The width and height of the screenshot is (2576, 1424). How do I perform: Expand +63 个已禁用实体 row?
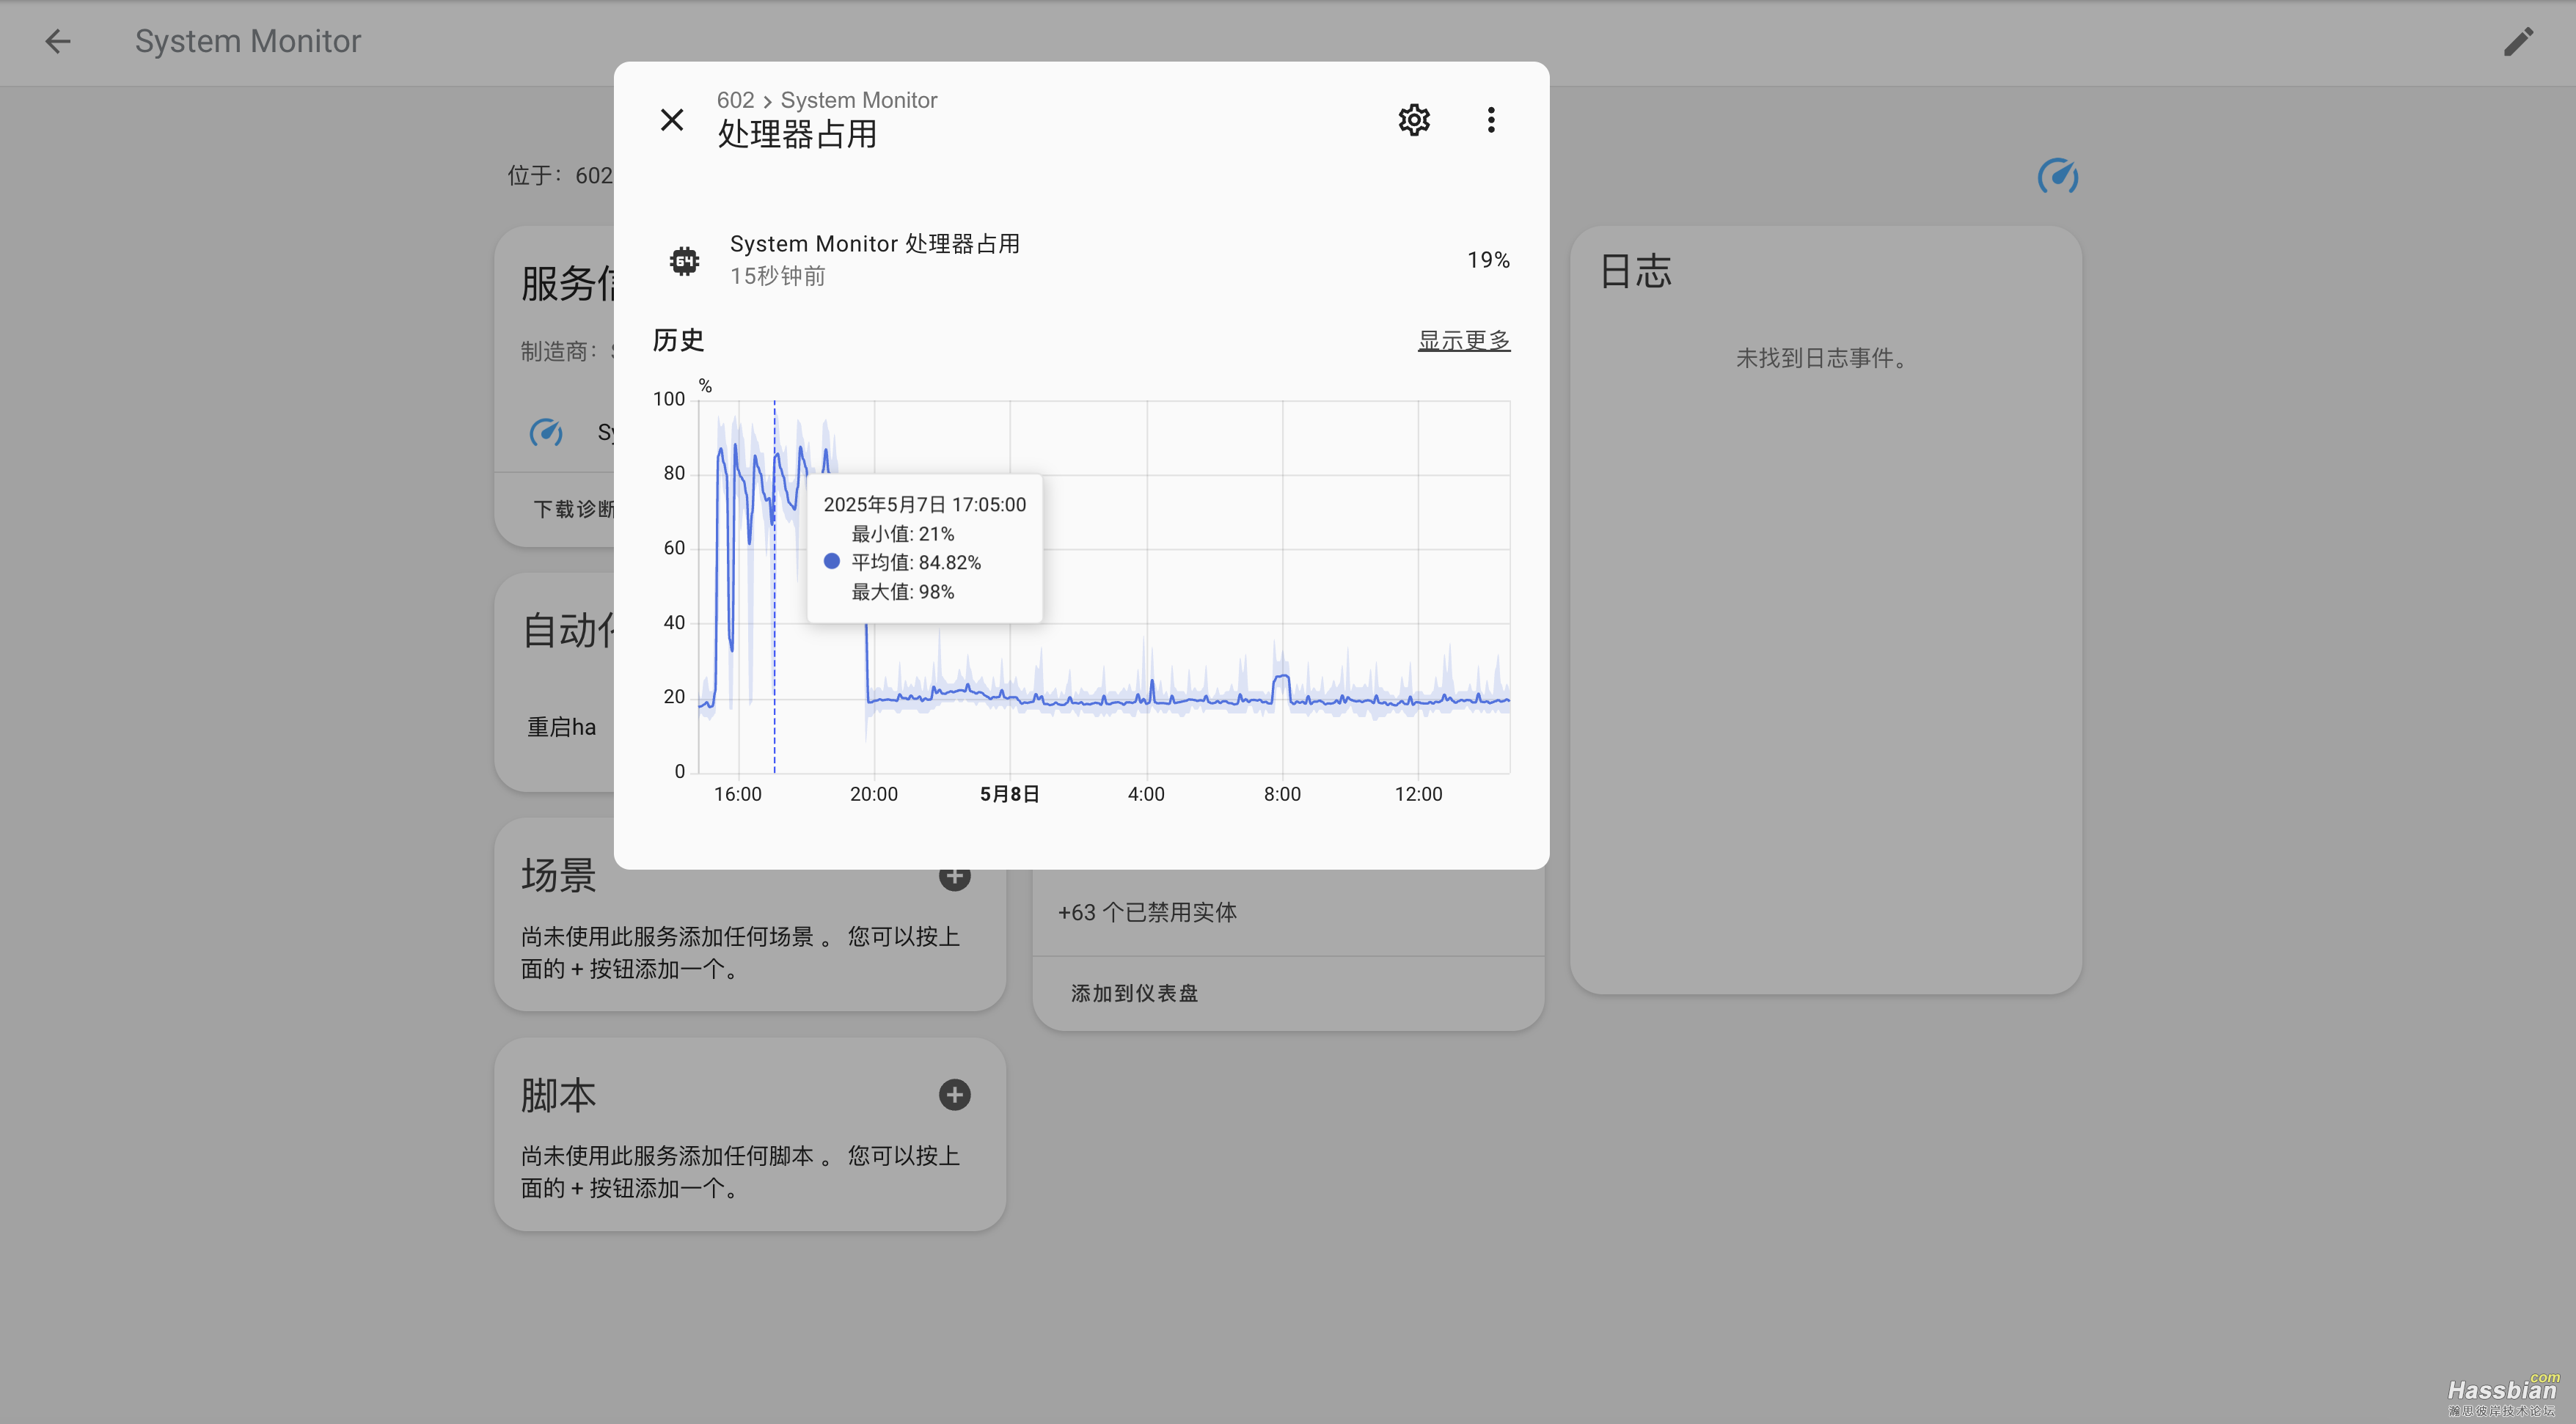click(x=1288, y=912)
